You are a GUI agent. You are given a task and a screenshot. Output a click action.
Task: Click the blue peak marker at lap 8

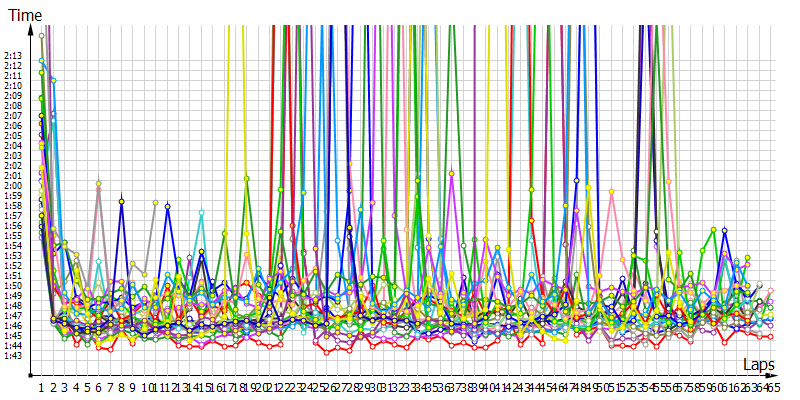point(121,202)
